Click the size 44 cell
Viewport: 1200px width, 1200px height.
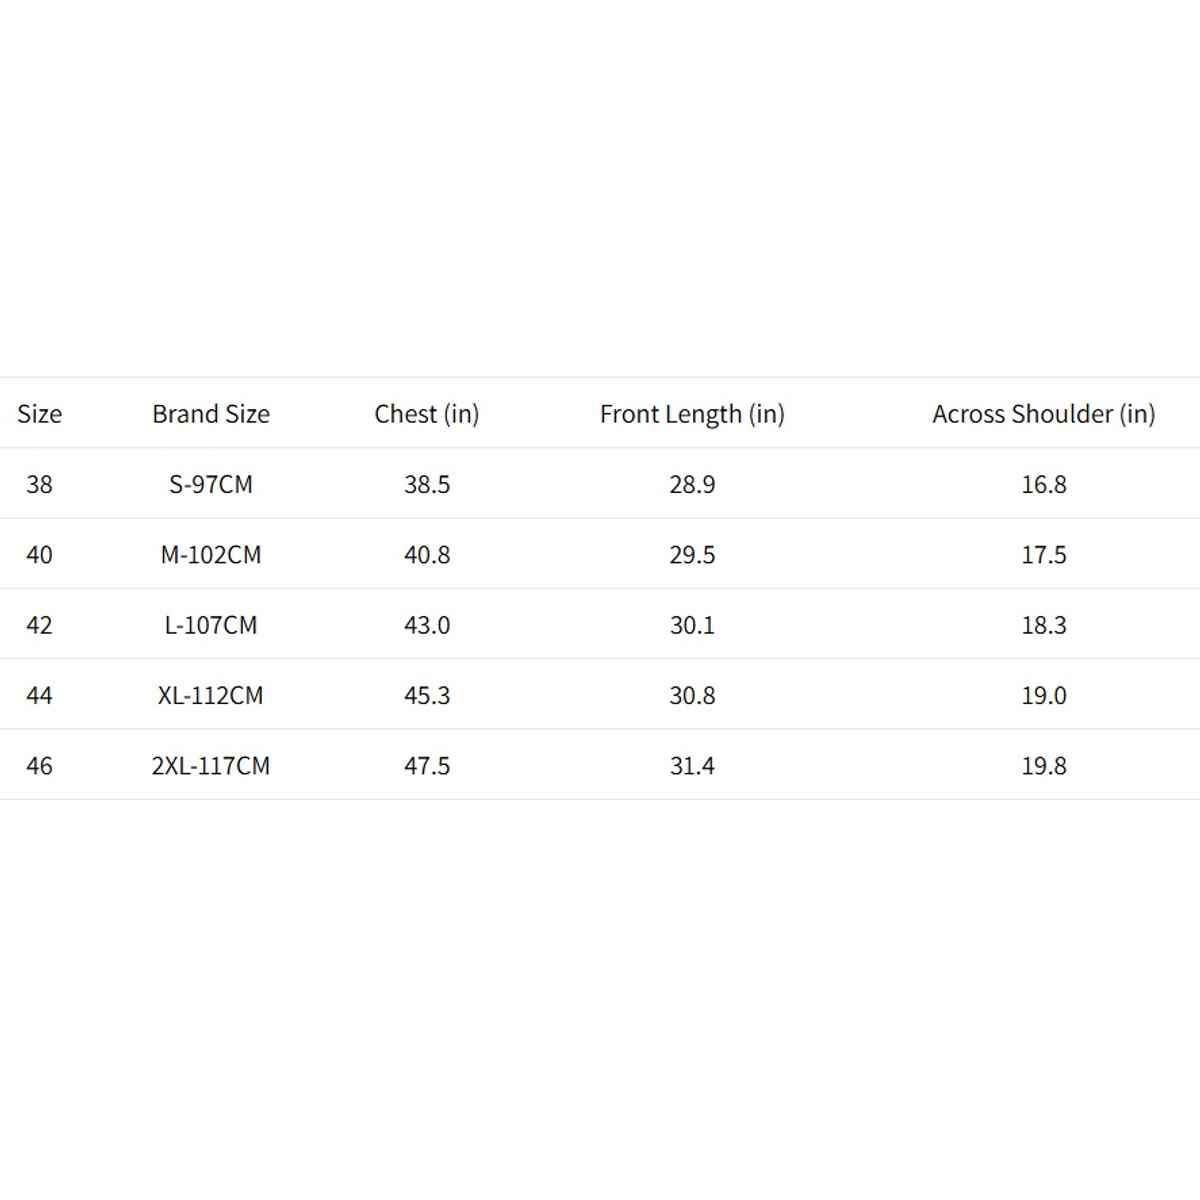39,696
